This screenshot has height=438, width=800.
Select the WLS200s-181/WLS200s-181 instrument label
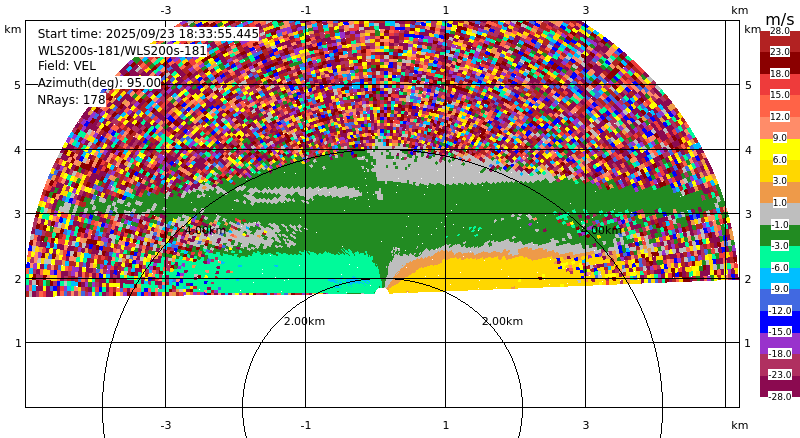(x=122, y=51)
